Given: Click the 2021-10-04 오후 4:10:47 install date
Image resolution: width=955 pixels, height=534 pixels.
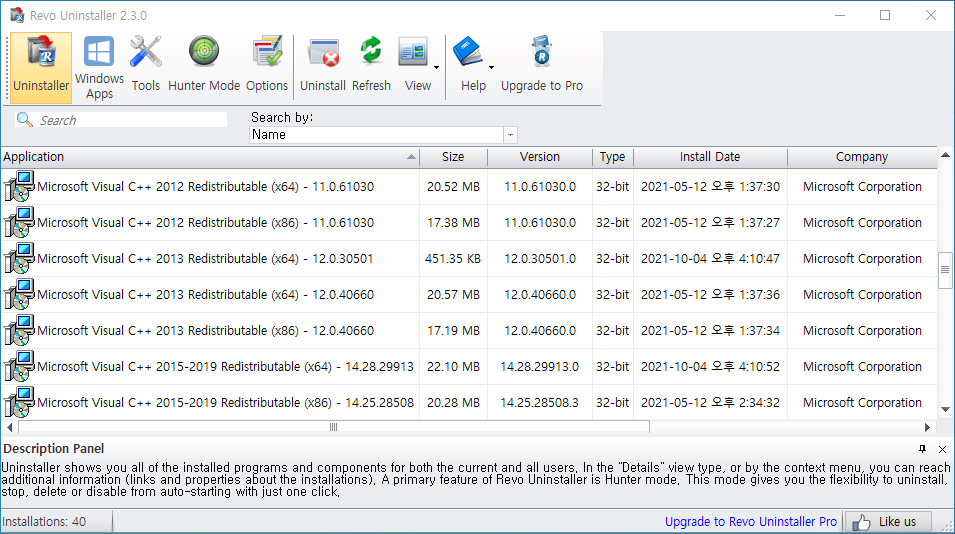Looking at the screenshot, I should coord(710,258).
